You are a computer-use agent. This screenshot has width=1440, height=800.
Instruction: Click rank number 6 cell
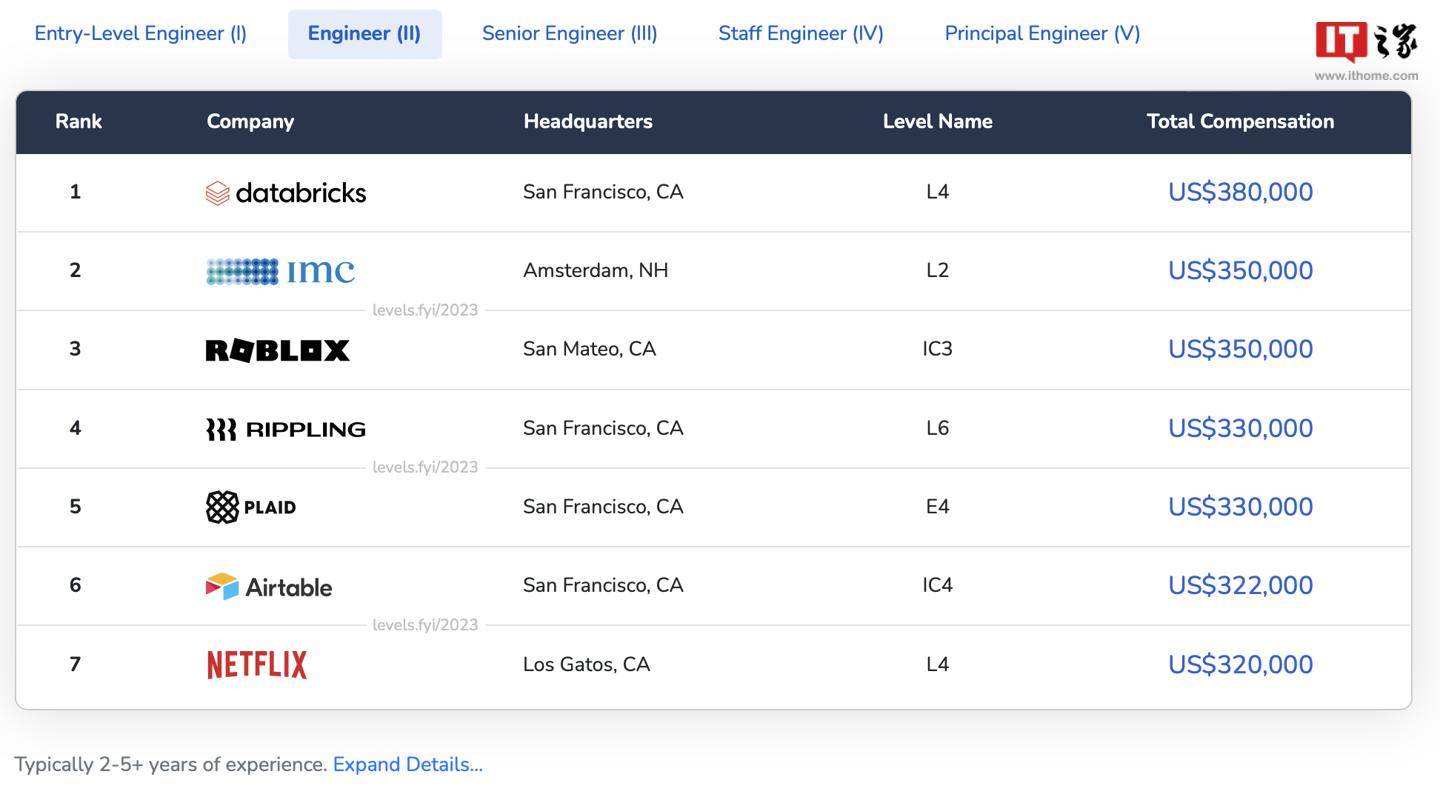point(75,585)
